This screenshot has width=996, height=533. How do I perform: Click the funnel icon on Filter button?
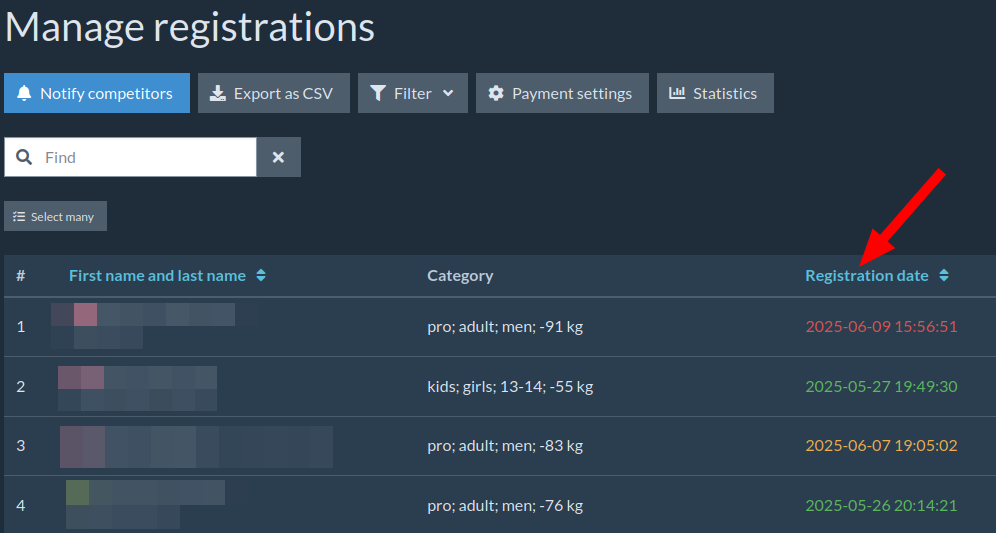pos(378,93)
